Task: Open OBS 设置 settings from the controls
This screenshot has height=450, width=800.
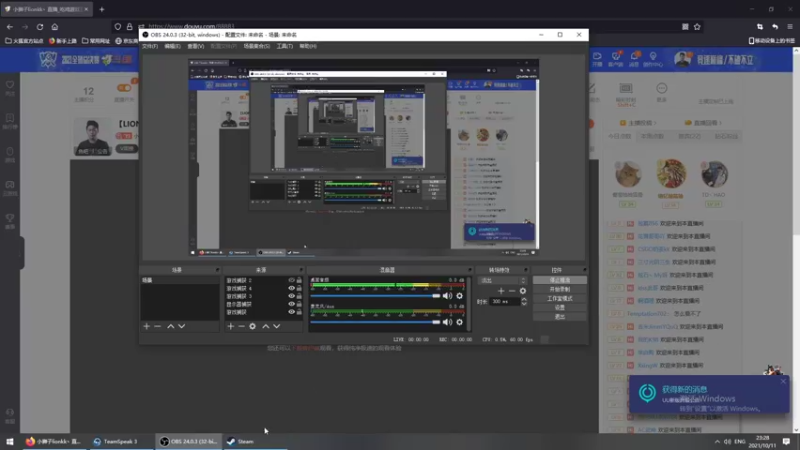Action: point(560,308)
